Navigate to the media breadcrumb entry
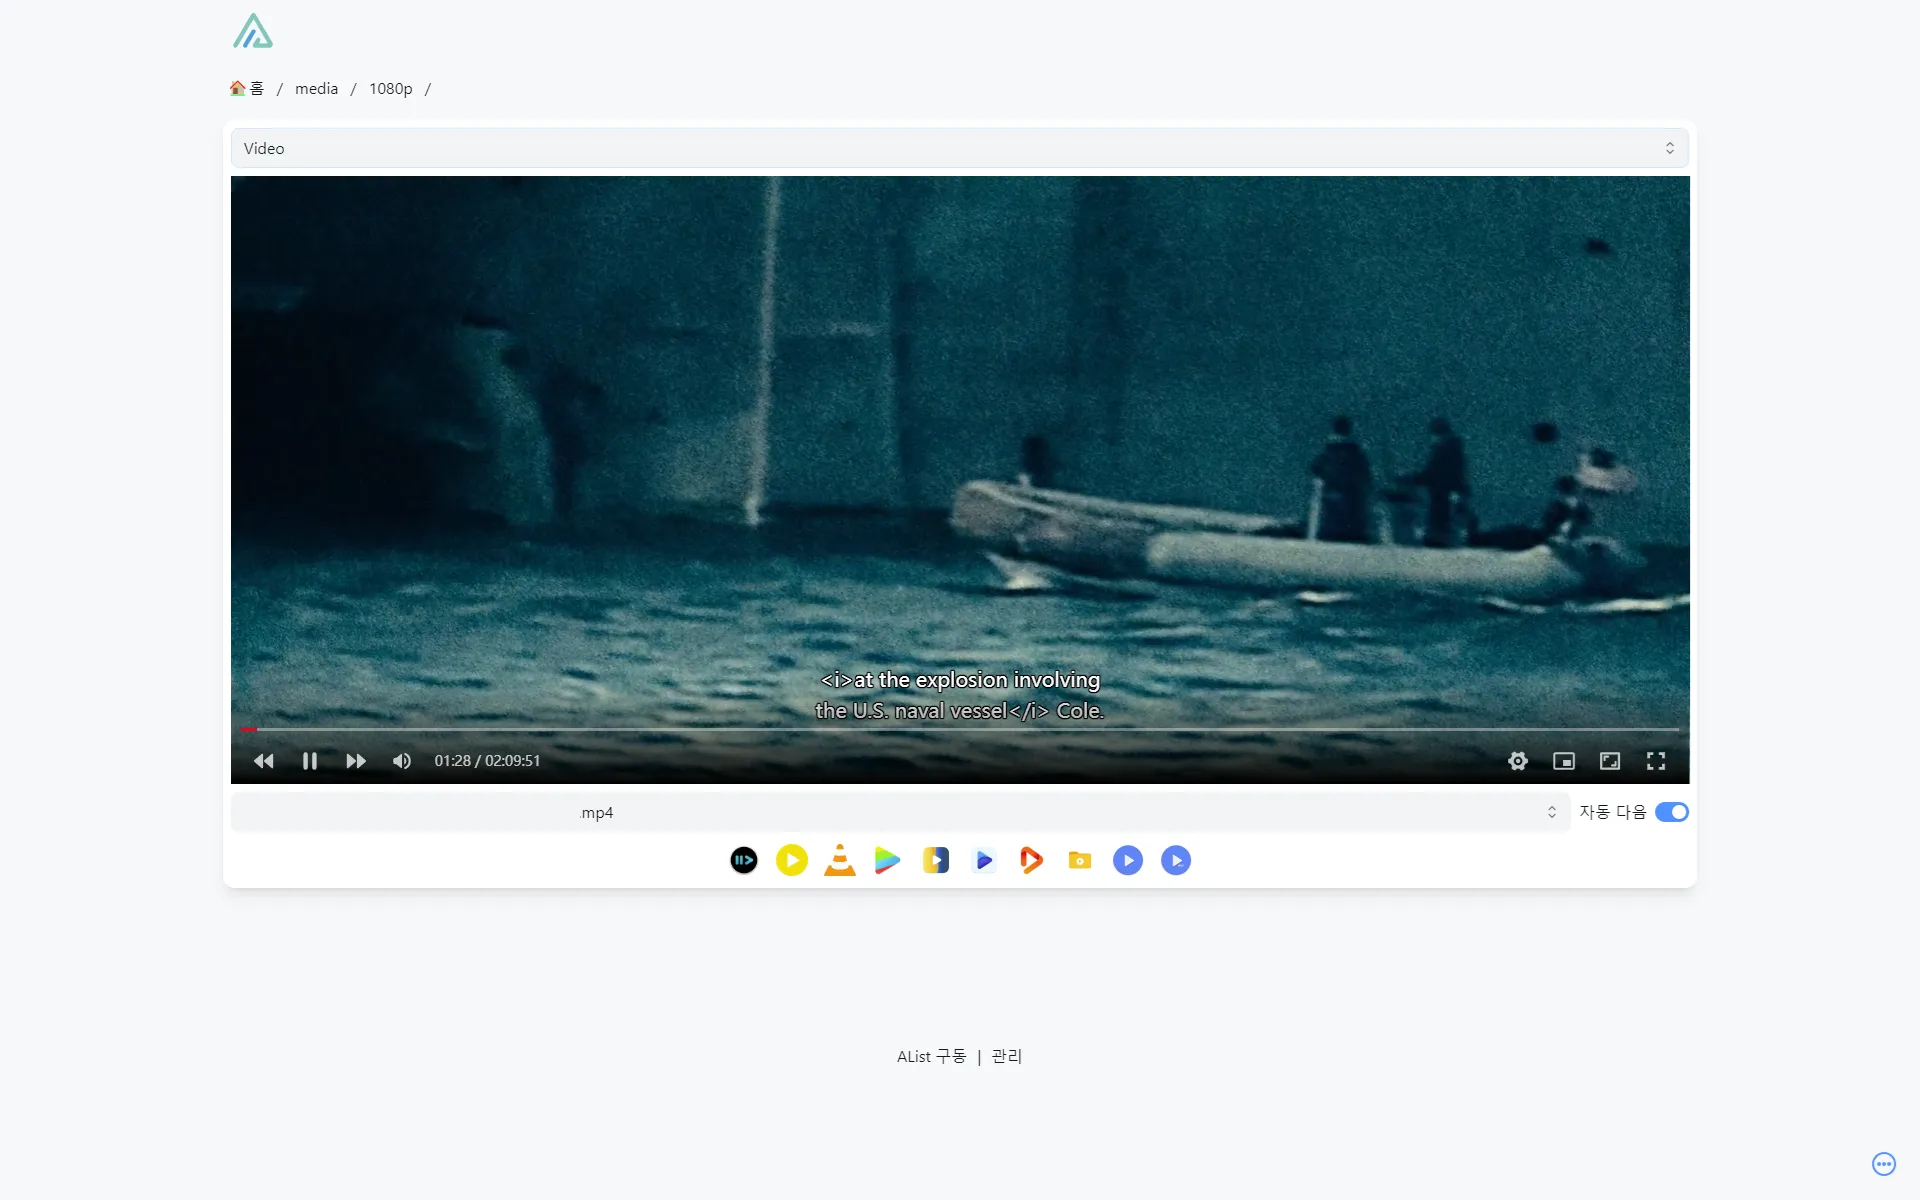 pos(316,88)
